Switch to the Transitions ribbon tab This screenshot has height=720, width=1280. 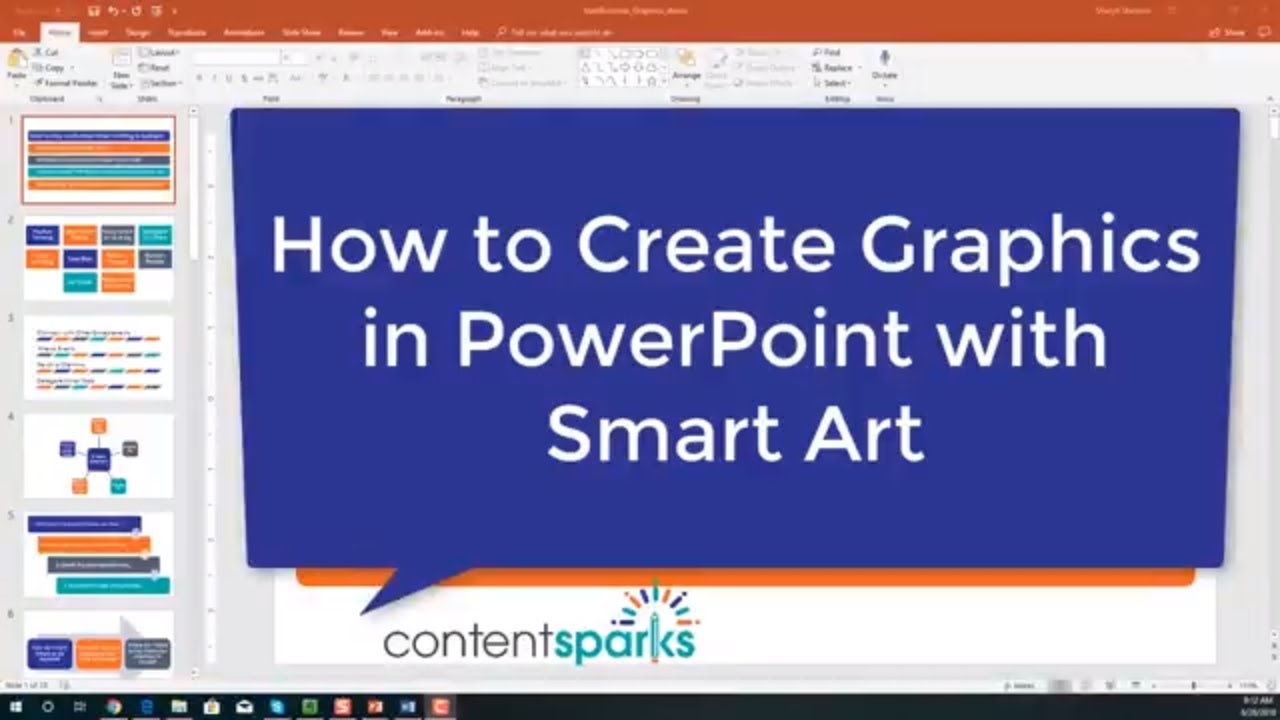pyautogui.click(x=188, y=32)
